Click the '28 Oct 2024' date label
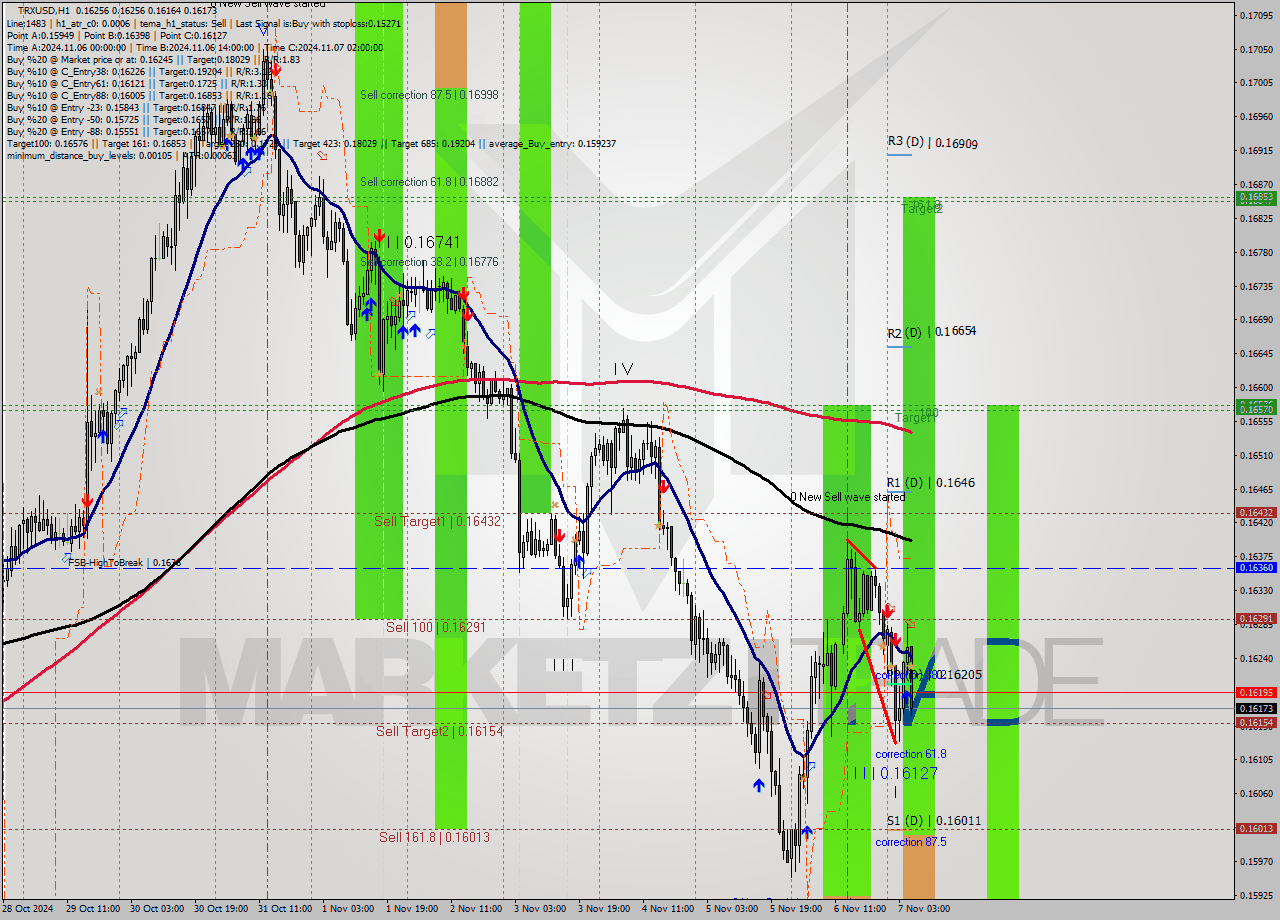The image size is (1280, 920). pyautogui.click(x=28, y=909)
